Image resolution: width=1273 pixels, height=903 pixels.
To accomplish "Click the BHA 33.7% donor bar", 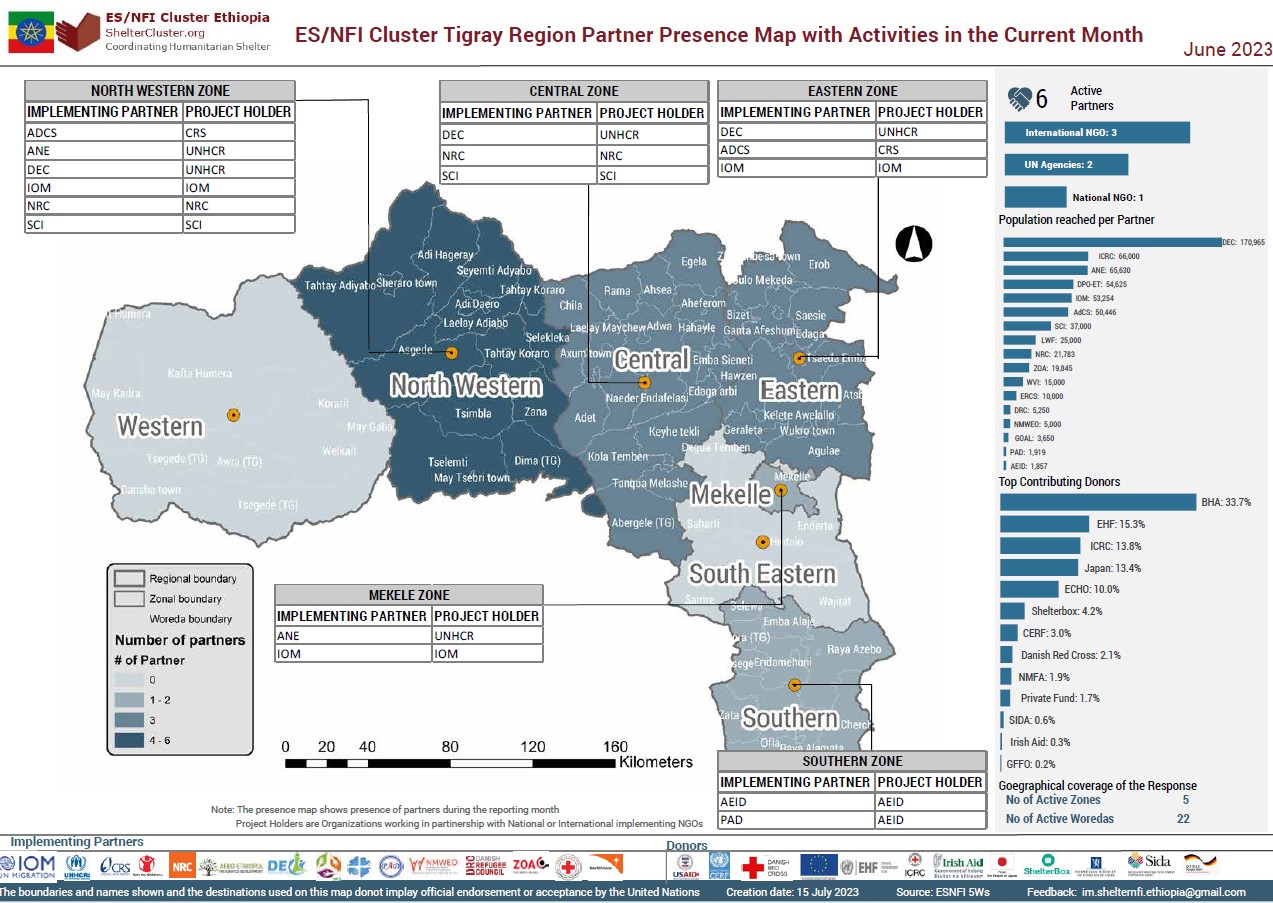I will (x=1098, y=502).
